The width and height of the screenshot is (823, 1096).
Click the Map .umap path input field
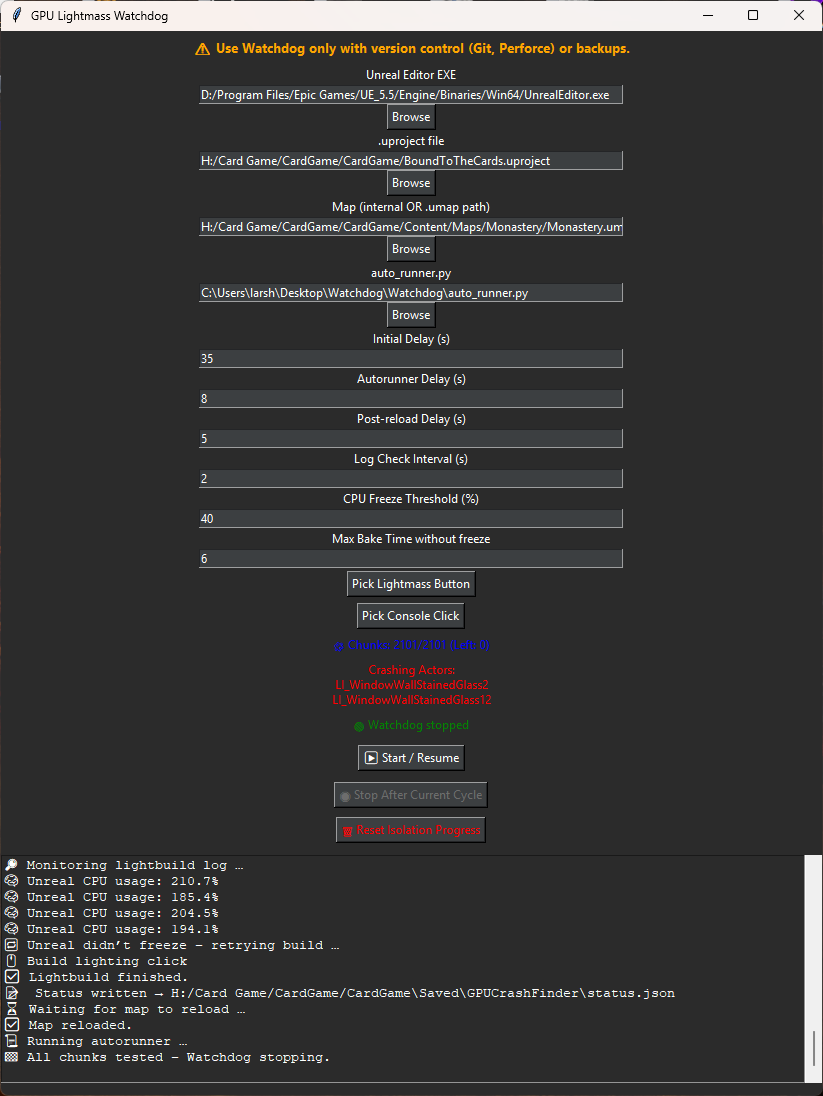[x=411, y=226]
